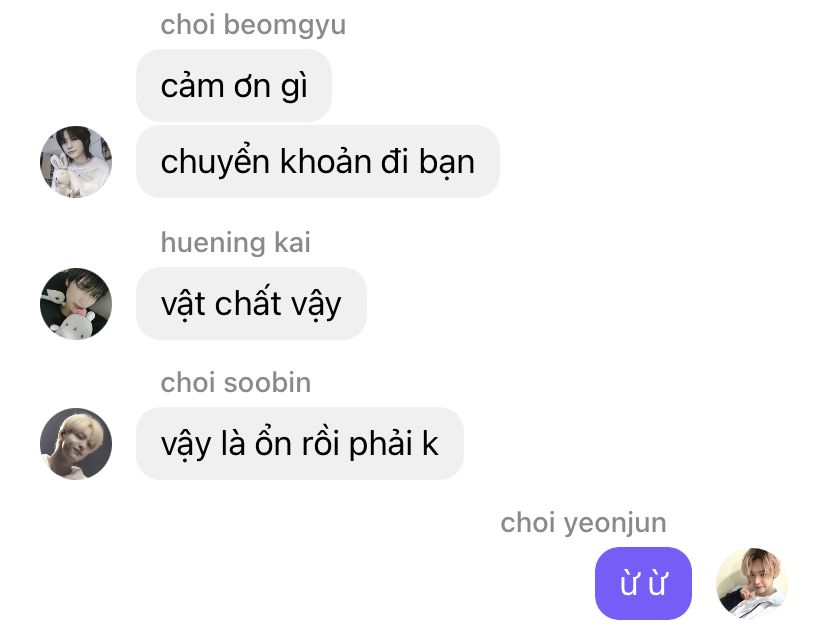The height and width of the screenshot is (638, 828).
Task: Open choi beomgyu's profile avatar
Action: (x=76, y=162)
